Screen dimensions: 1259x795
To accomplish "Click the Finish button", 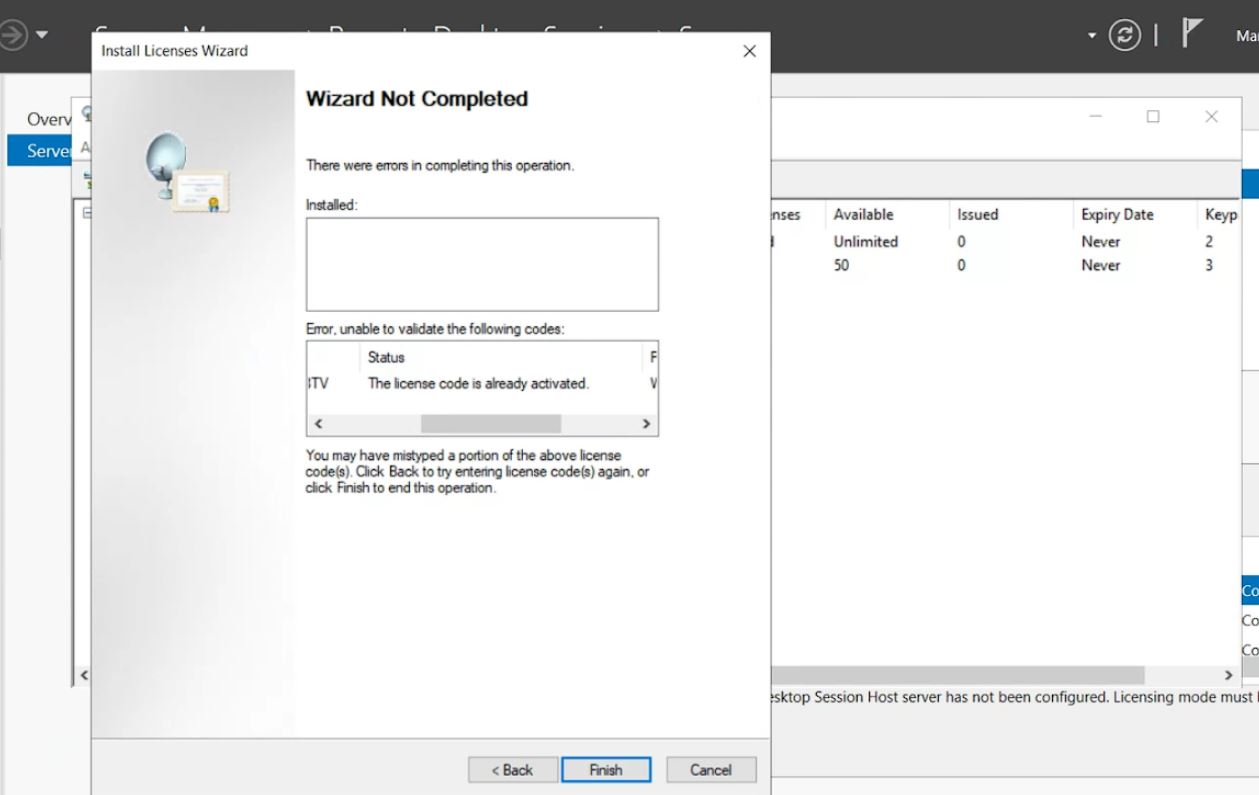I will 605,770.
